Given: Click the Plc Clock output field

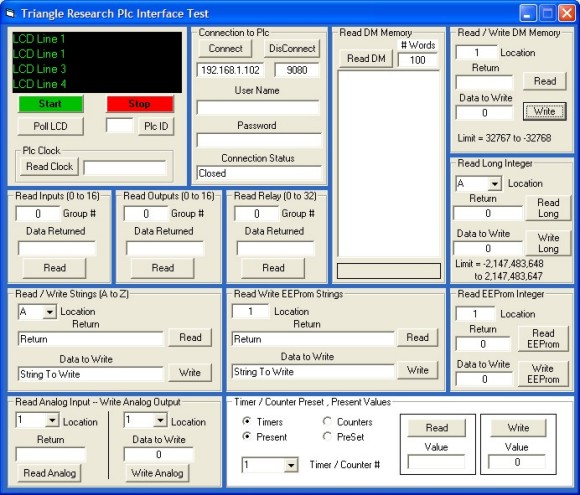Looking at the screenshot, I should click(125, 168).
